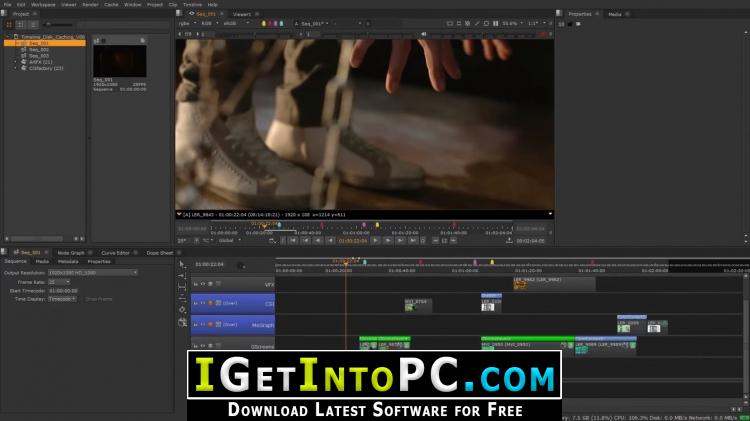Toggle the fourth header icon on CG track

(x=218, y=303)
